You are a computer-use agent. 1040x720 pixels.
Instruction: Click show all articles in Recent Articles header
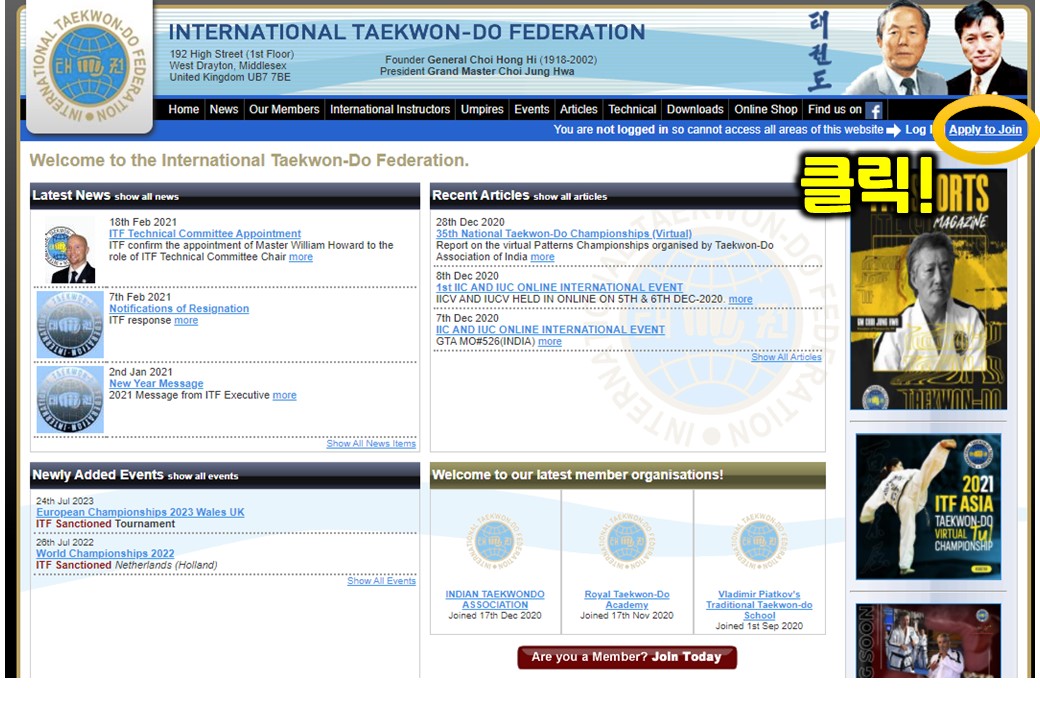pyautogui.click(x=570, y=197)
